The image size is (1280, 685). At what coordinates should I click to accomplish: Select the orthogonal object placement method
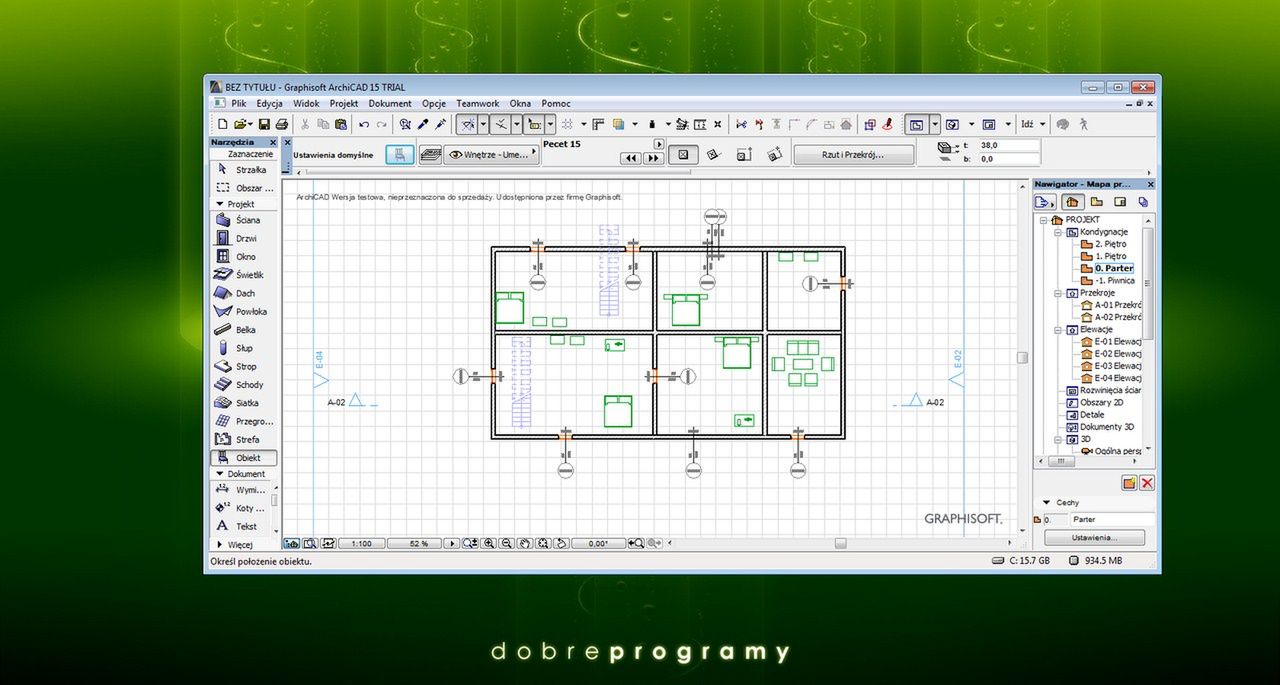tap(683, 155)
